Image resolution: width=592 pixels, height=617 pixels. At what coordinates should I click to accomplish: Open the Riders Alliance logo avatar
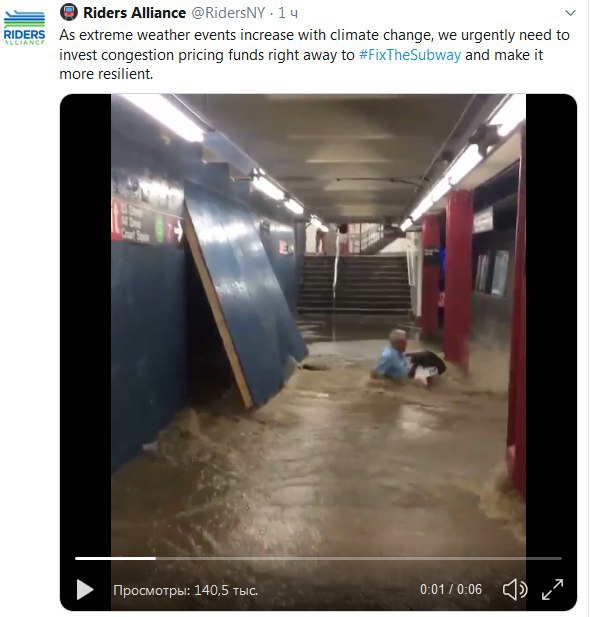[24, 28]
